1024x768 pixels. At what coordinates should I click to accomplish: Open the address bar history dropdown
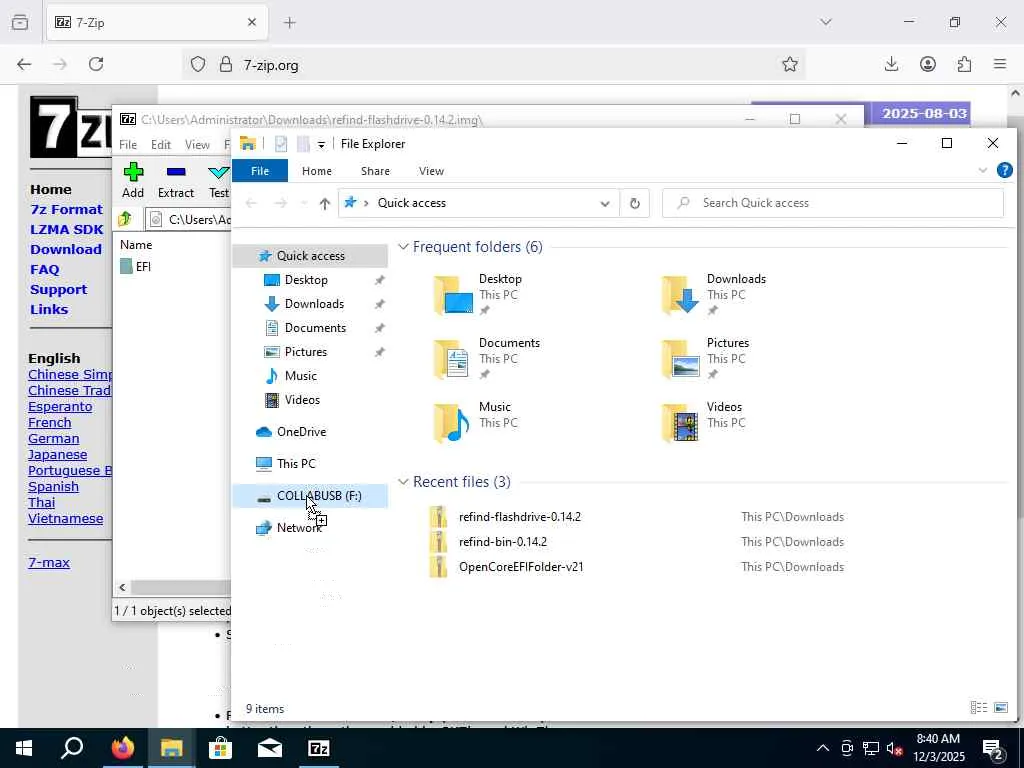(605, 203)
